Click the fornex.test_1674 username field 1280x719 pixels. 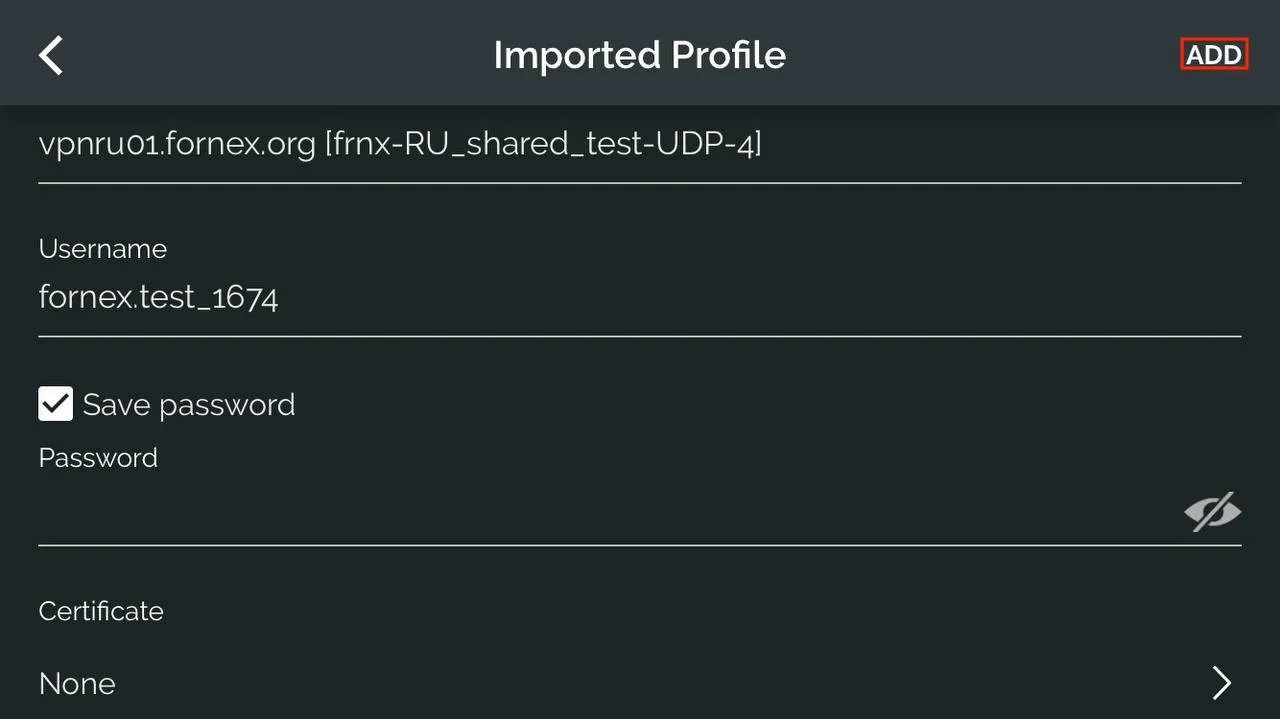640,297
